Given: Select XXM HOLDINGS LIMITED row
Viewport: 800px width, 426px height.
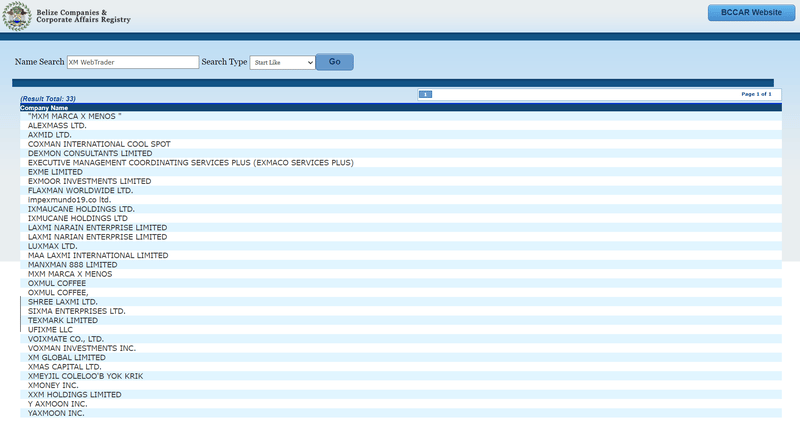Looking at the screenshot, I should coord(401,394).
